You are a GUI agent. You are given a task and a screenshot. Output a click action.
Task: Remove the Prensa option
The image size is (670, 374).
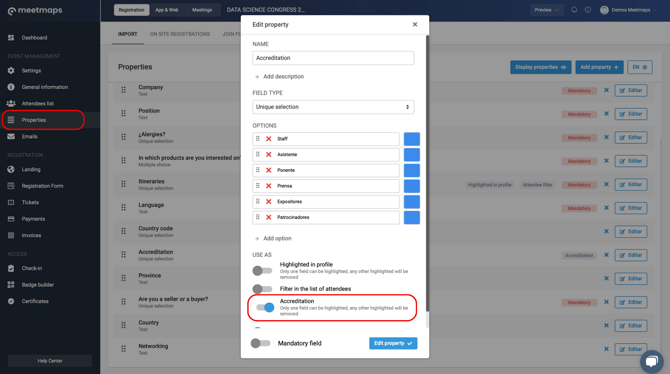[x=268, y=186]
